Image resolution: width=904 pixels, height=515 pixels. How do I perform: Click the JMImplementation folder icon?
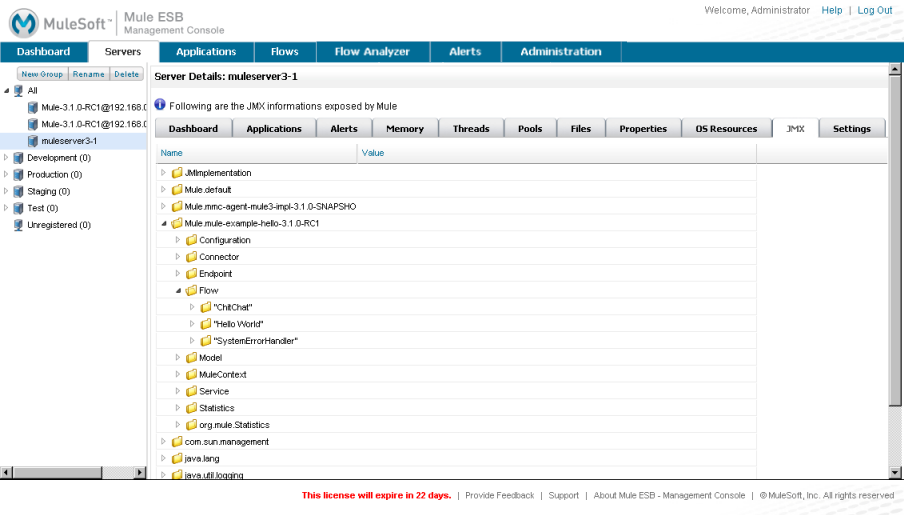[x=177, y=173]
